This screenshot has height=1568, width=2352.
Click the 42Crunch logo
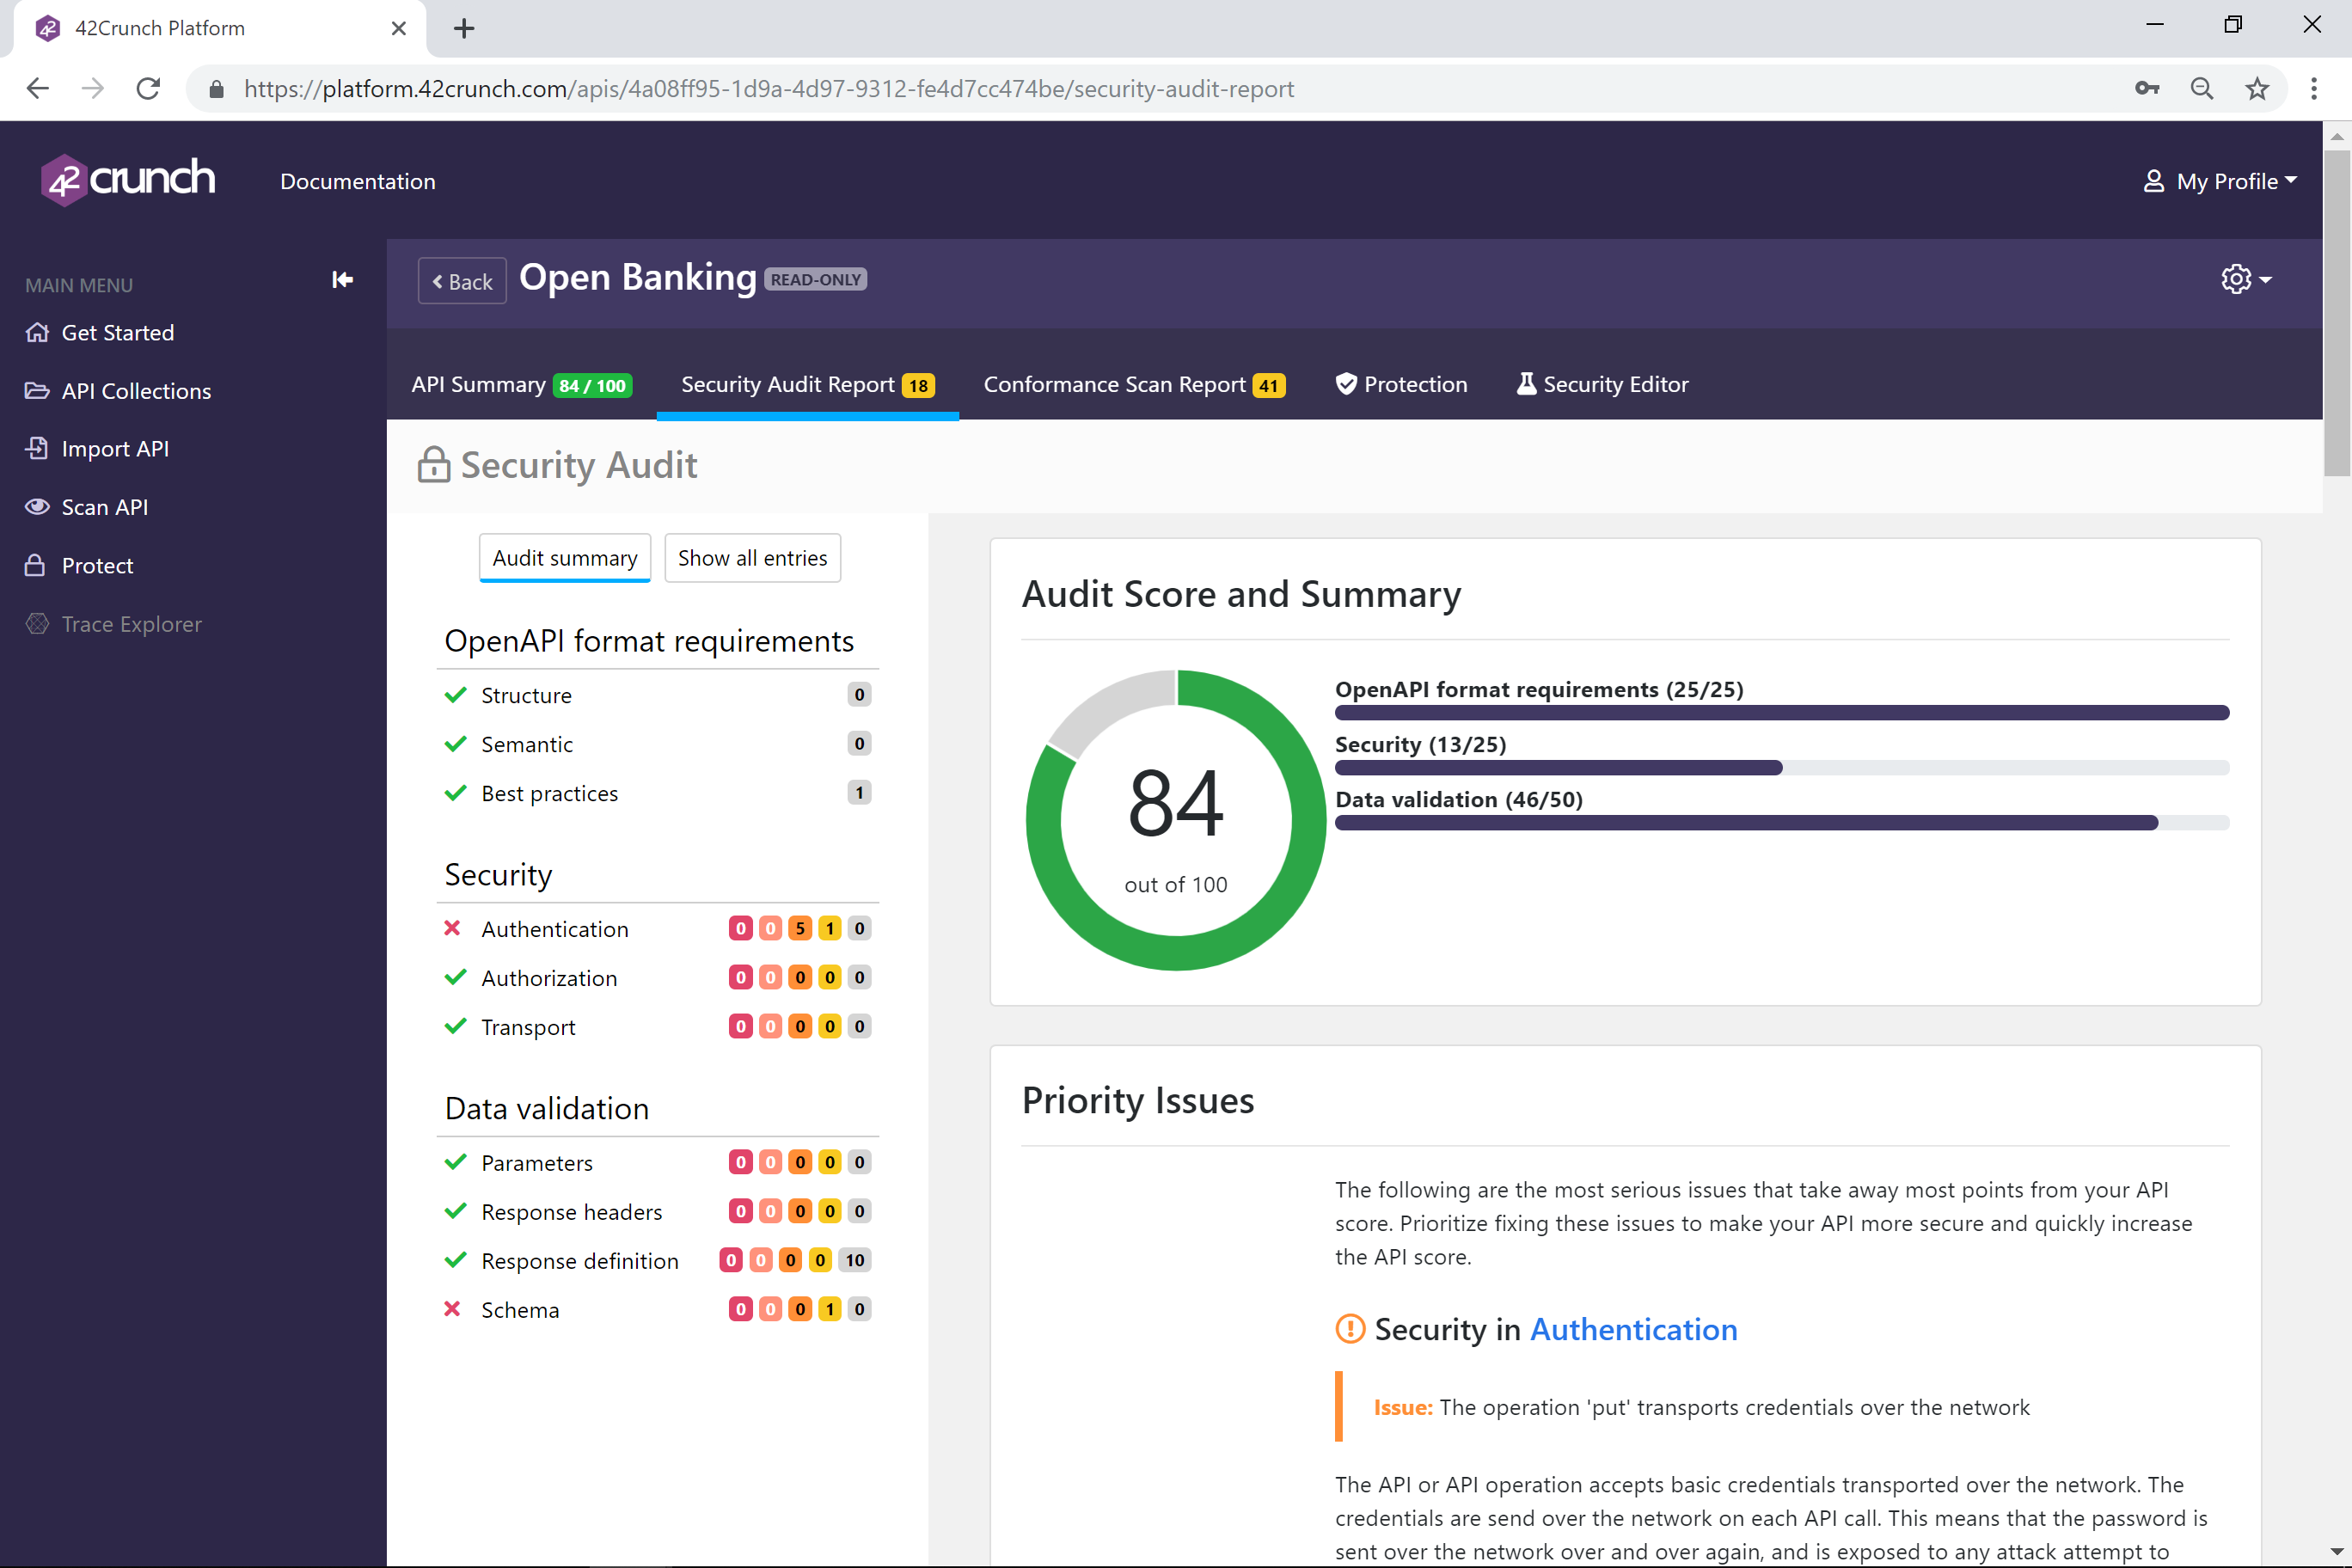coord(126,180)
